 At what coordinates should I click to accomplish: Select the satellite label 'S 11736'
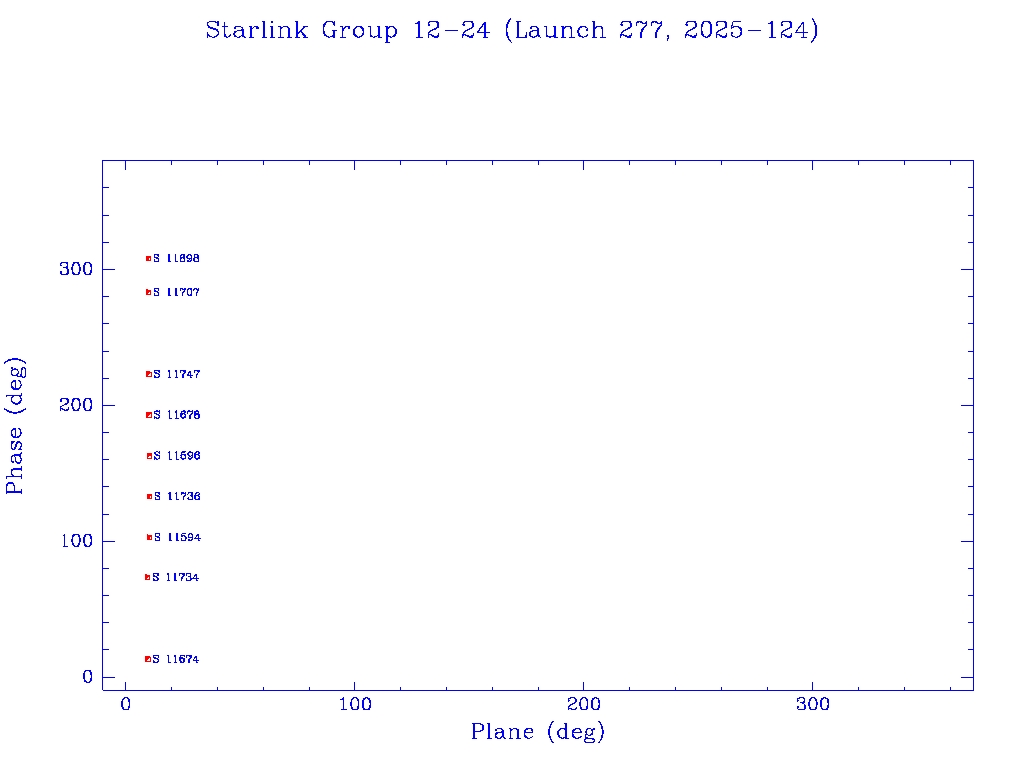coord(178,496)
